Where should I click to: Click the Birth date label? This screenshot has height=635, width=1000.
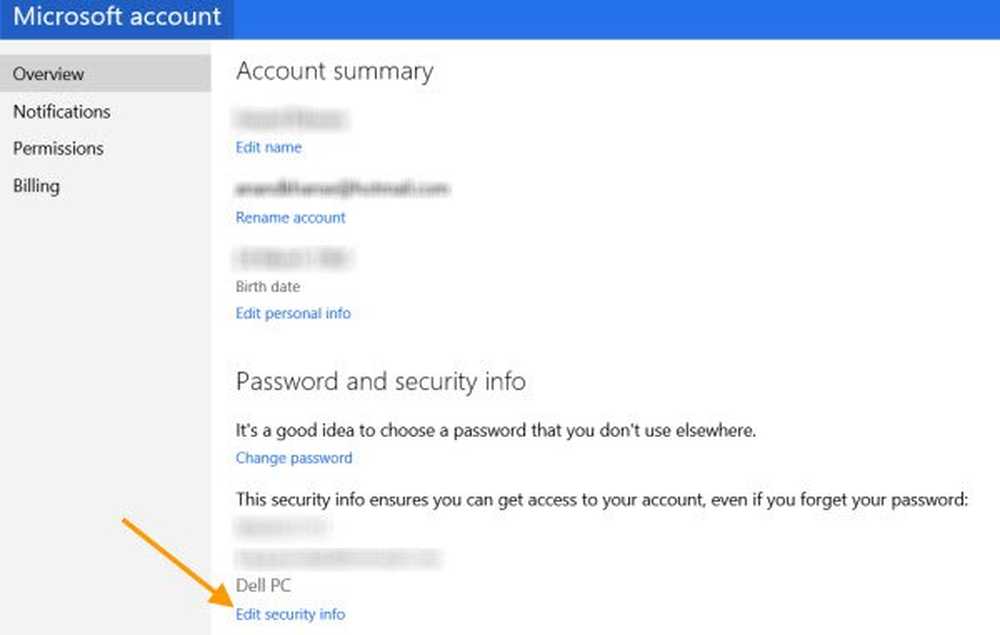coord(268,287)
